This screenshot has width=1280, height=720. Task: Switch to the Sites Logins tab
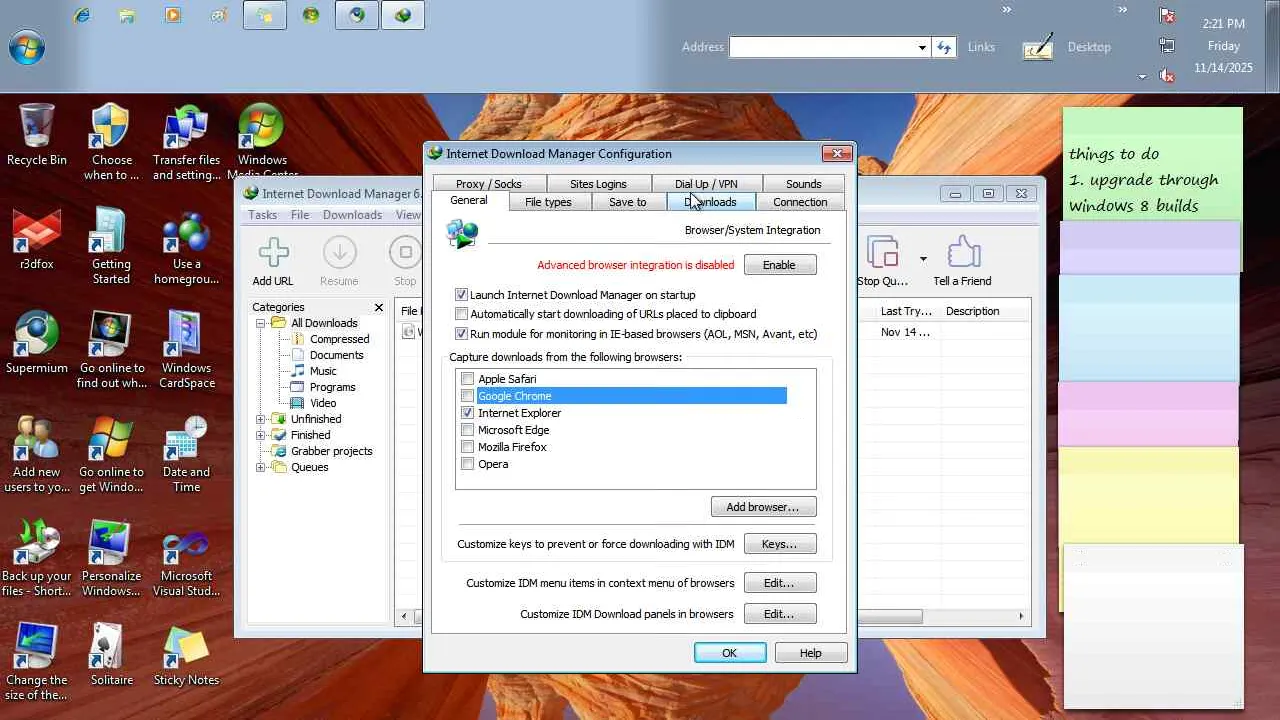click(598, 184)
